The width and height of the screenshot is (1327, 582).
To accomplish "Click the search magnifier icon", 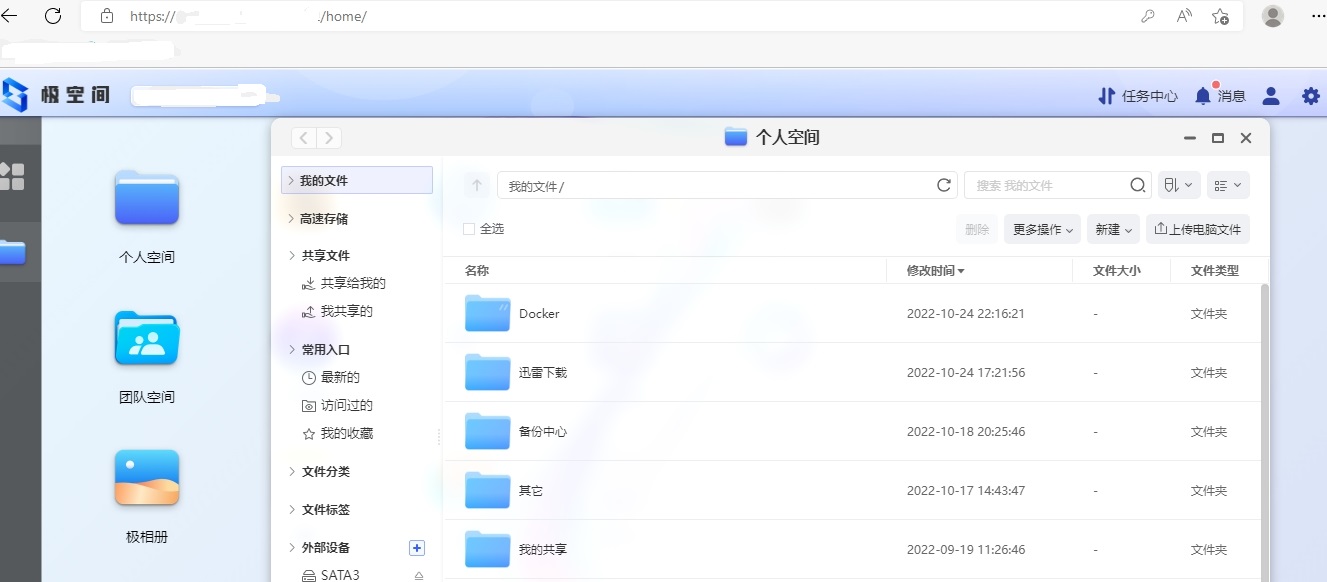I will (1137, 185).
